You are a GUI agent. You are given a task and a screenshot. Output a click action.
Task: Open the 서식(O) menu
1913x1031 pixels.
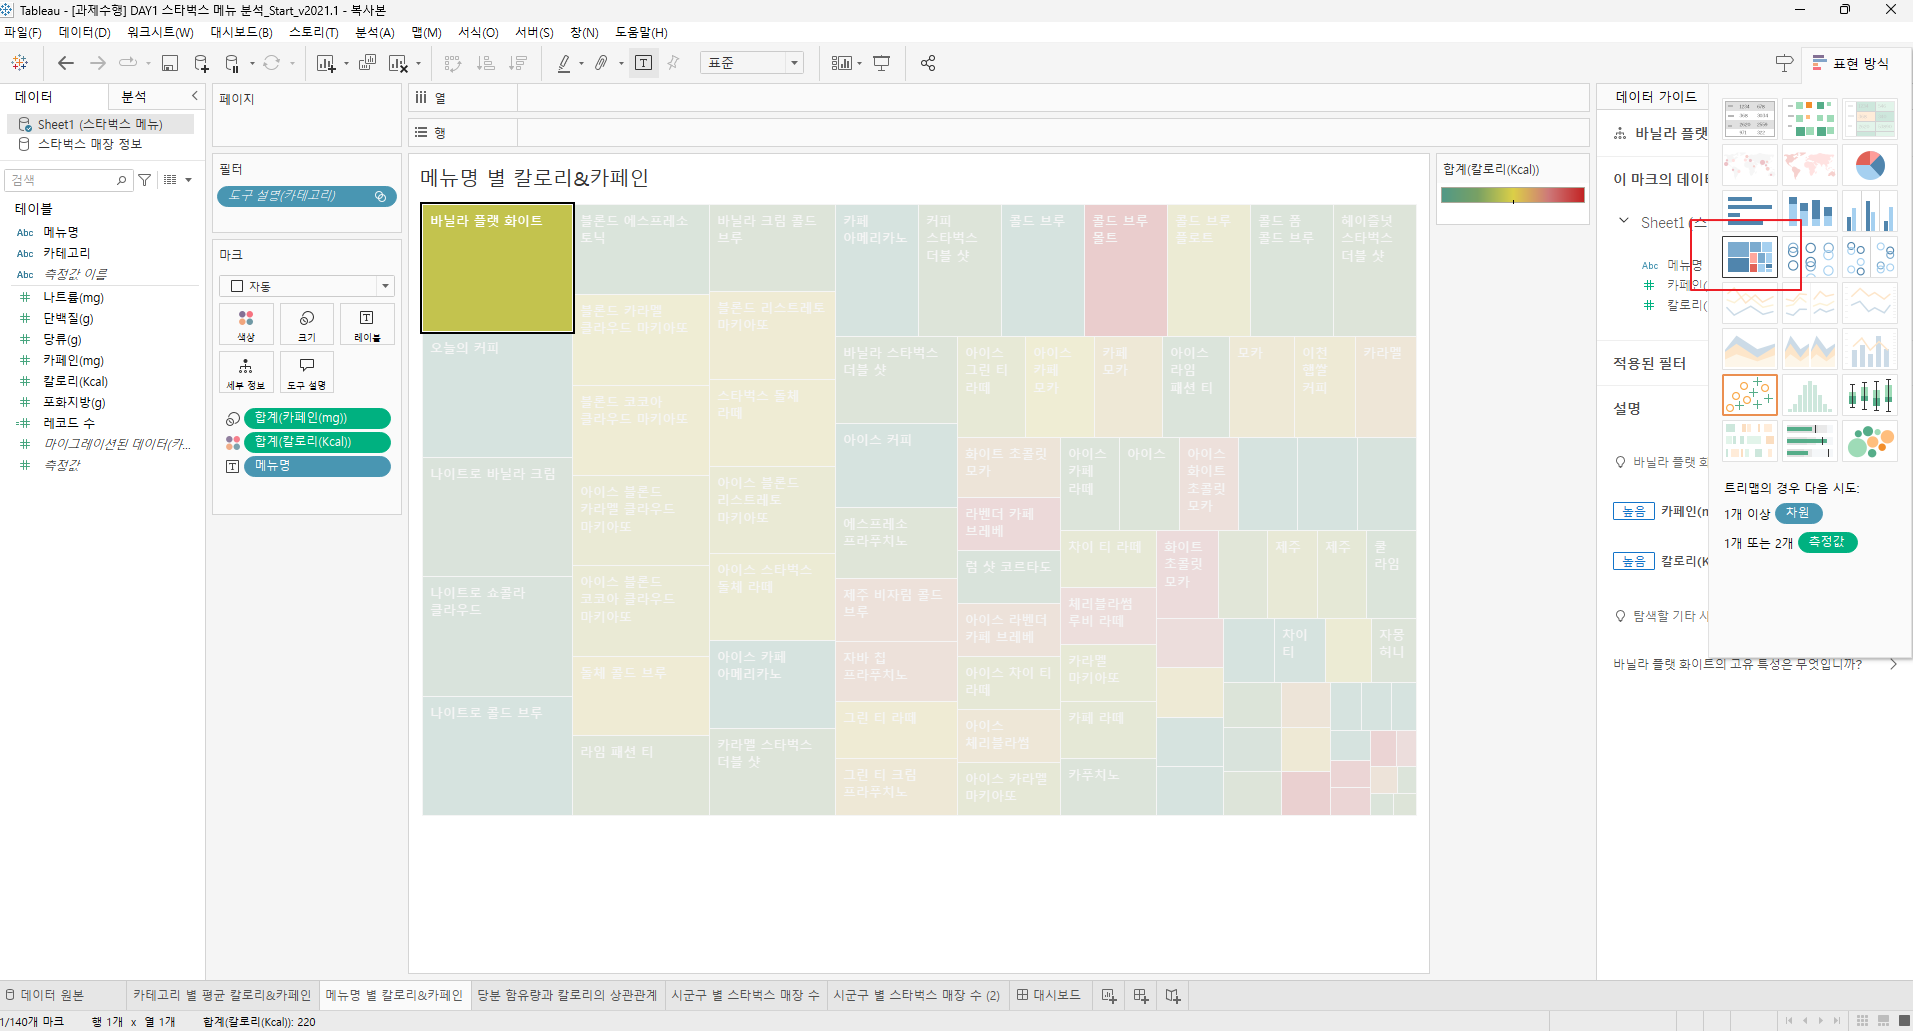478,33
